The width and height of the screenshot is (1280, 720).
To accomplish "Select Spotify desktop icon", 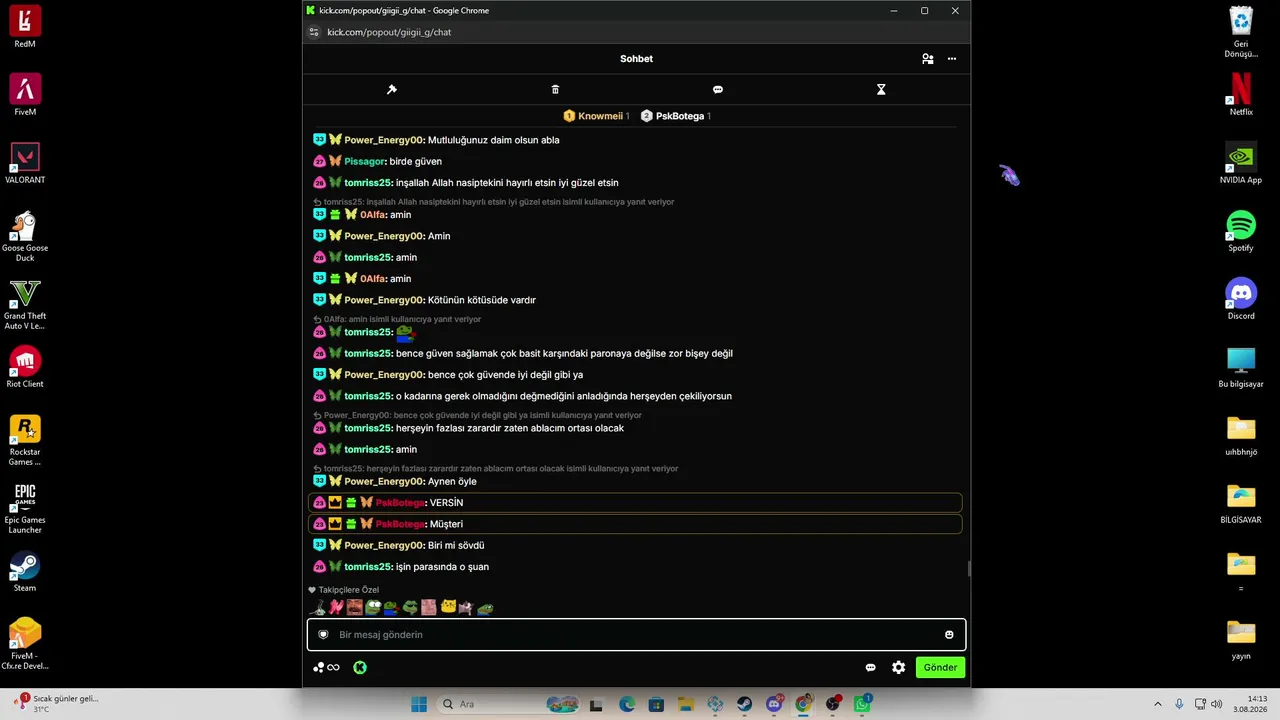I will [x=1241, y=231].
